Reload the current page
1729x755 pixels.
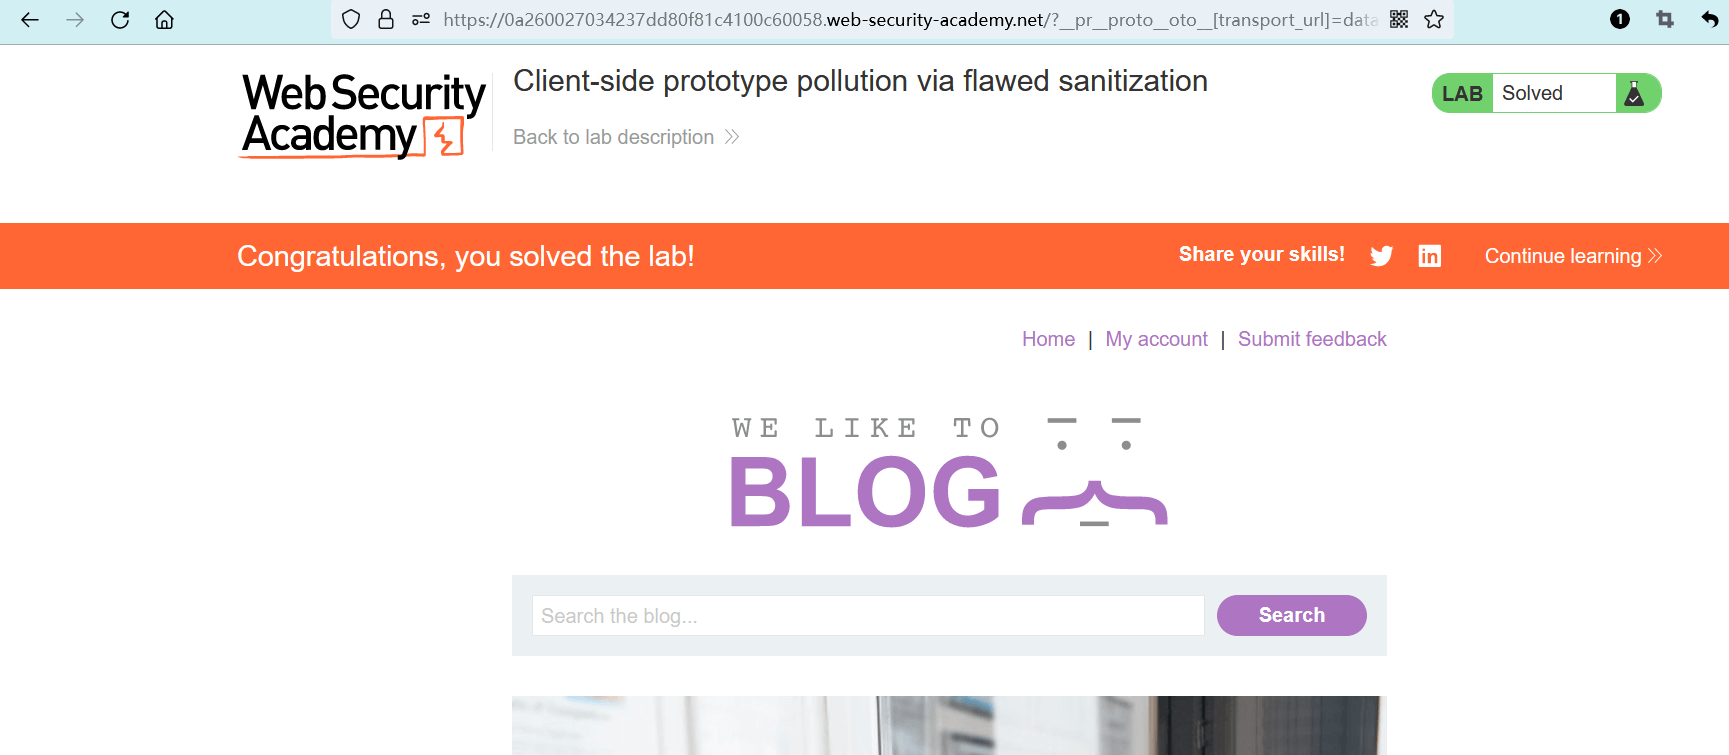tap(120, 20)
